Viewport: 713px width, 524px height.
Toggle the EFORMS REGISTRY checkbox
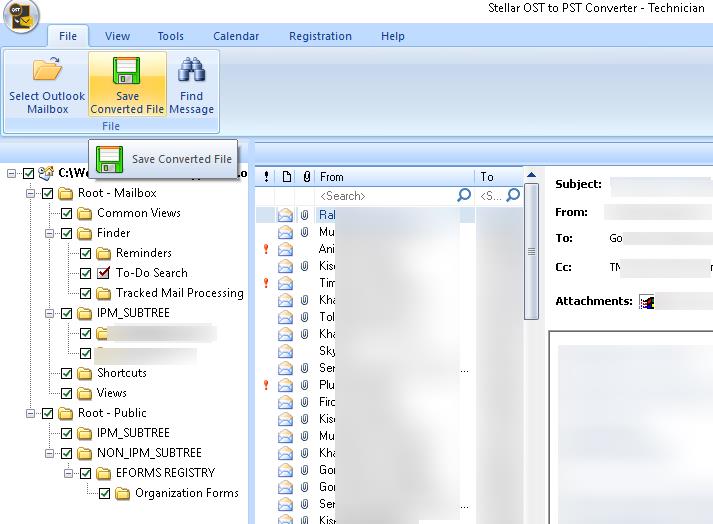click(85, 474)
